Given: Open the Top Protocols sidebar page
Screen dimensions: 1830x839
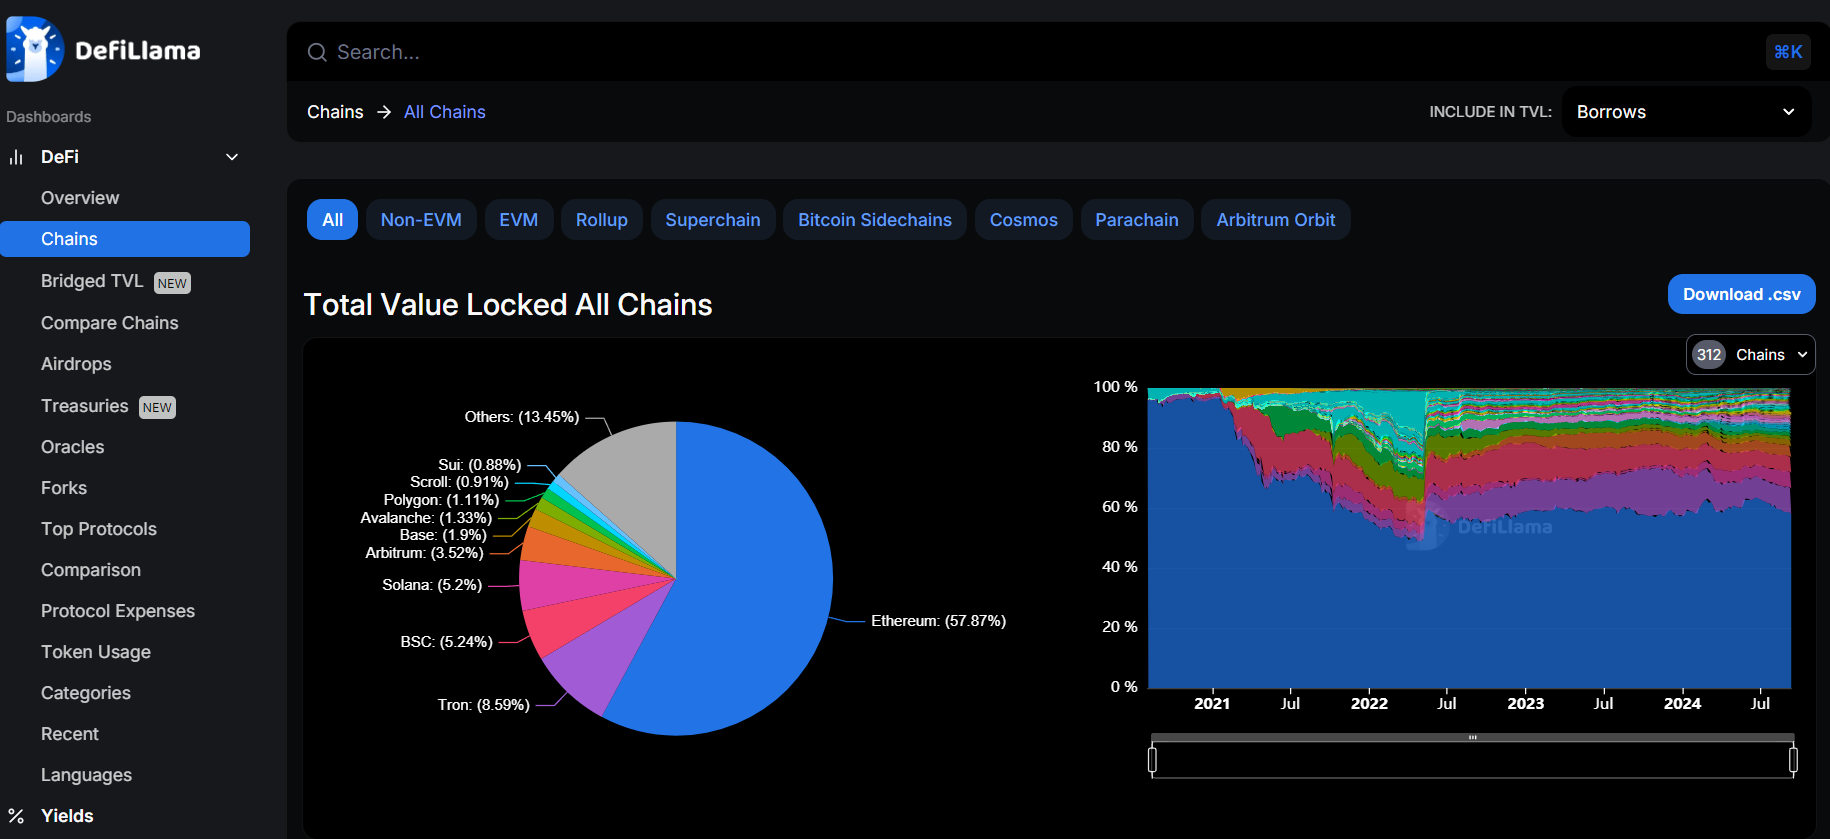Looking at the screenshot, I should [x=99, y=529].
